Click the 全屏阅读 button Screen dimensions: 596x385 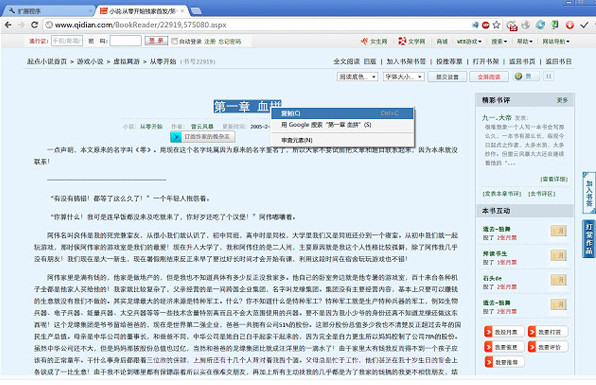pos(489,77)
